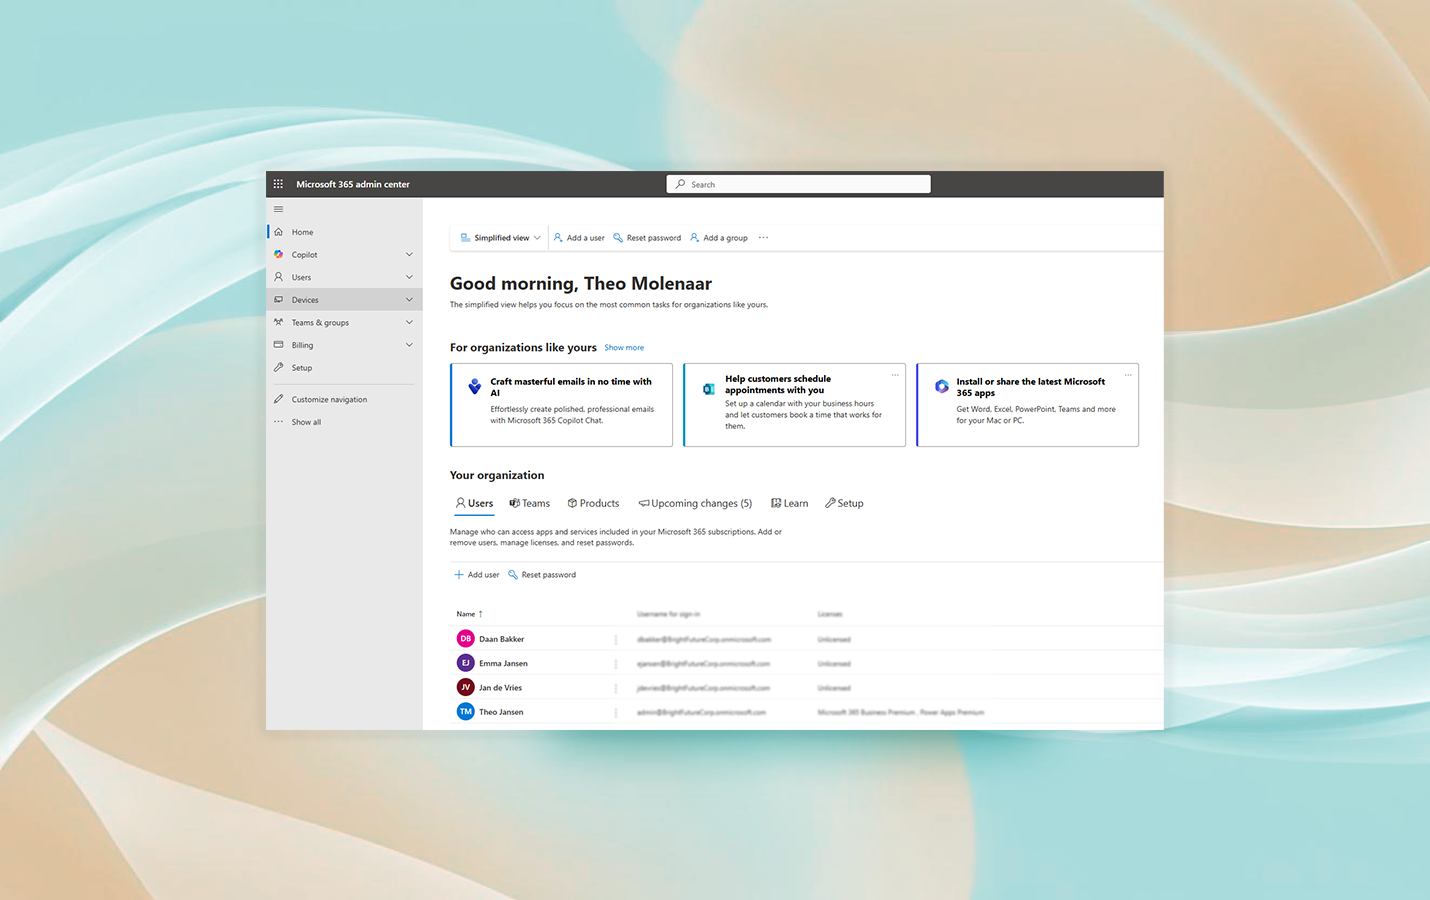Click the Microsoft 365 admin center title

click(353, 184)
